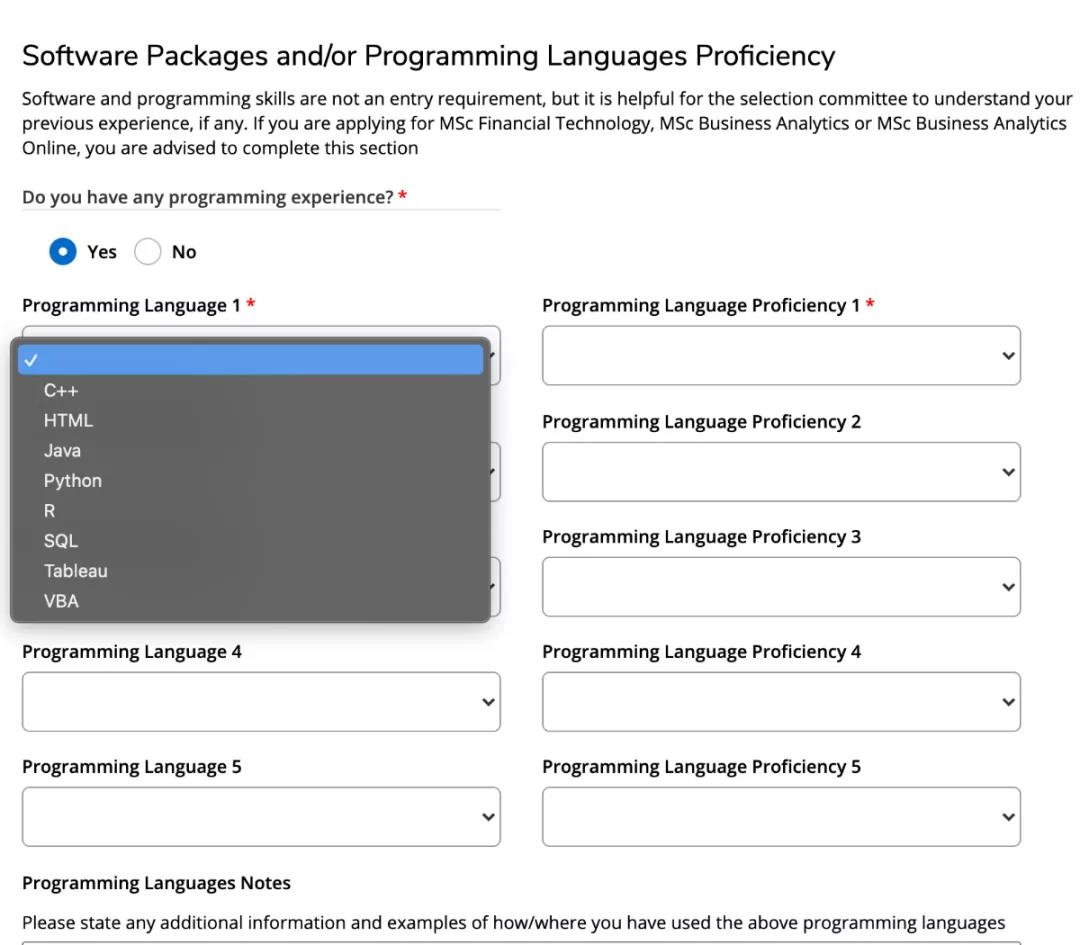Screen dimensions: 1080x945
Task: Choose C++ from the open dropdown list
Action: [61, 391]
